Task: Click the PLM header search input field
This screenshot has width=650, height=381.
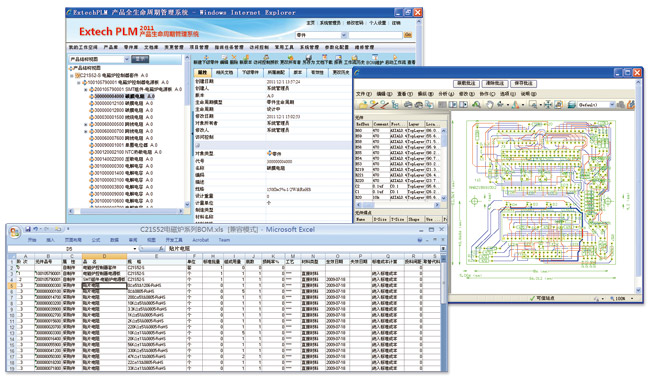Action: click(375, 35)
